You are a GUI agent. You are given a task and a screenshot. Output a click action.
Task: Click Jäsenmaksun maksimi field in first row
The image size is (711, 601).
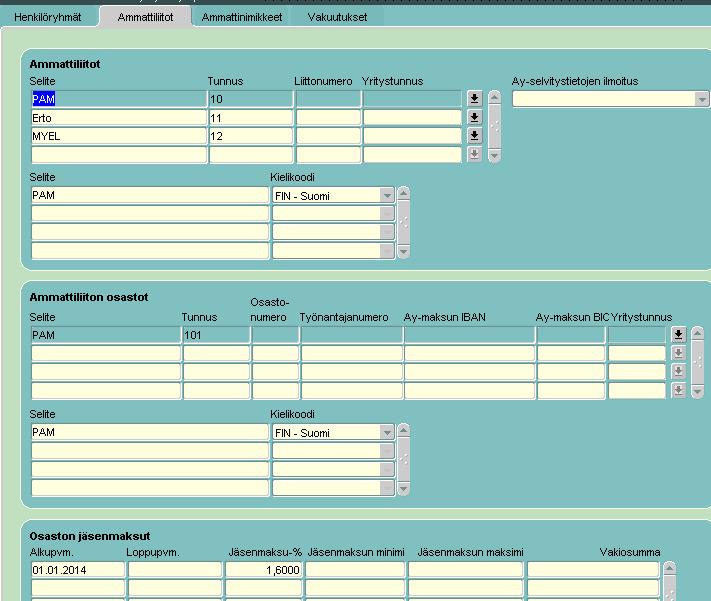466,570
